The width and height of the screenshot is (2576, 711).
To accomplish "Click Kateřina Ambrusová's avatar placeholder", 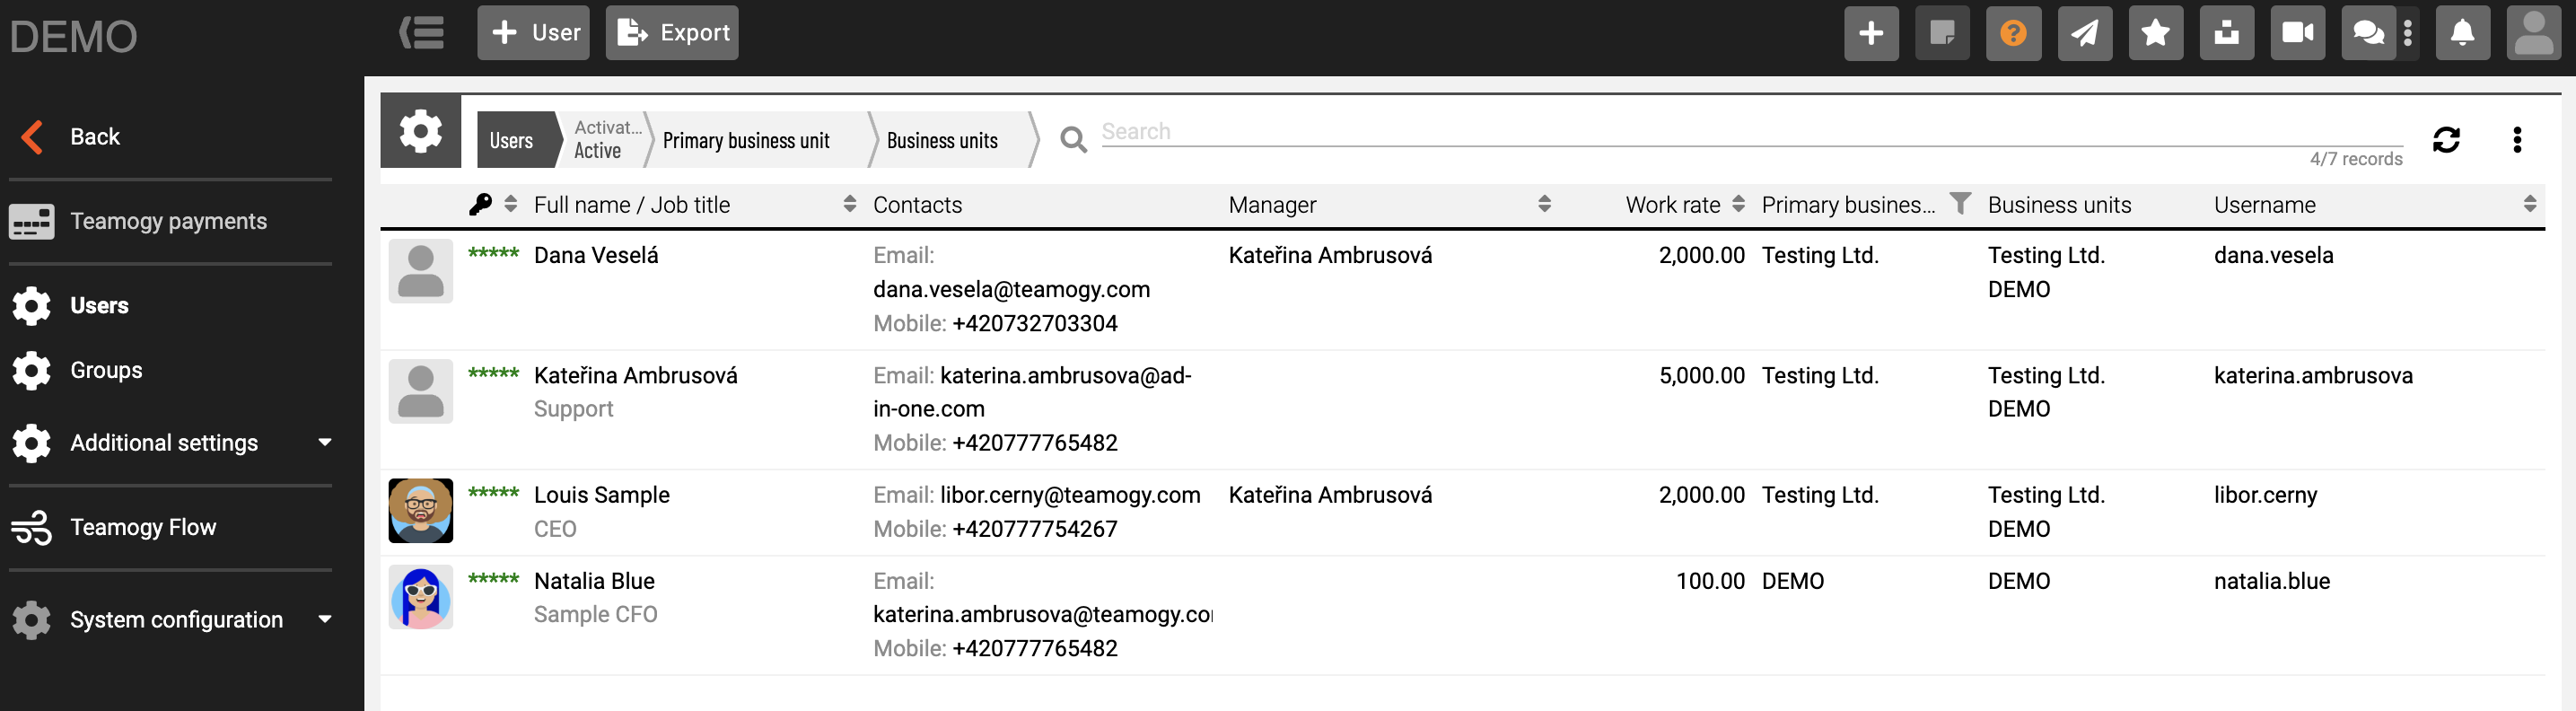I will coord(420,391).
